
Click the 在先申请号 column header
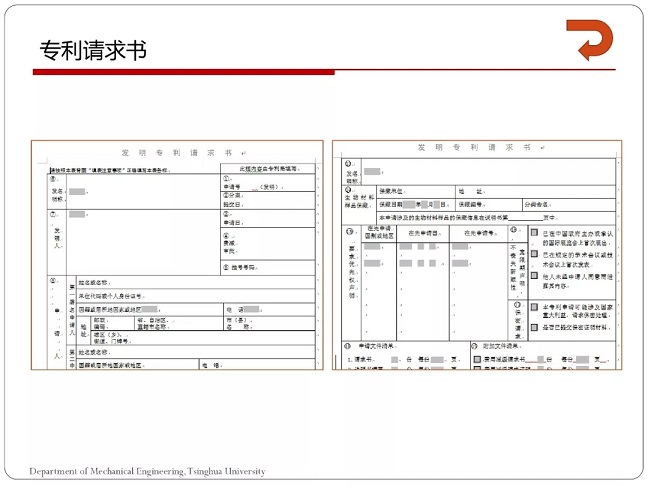click(479, 233)
